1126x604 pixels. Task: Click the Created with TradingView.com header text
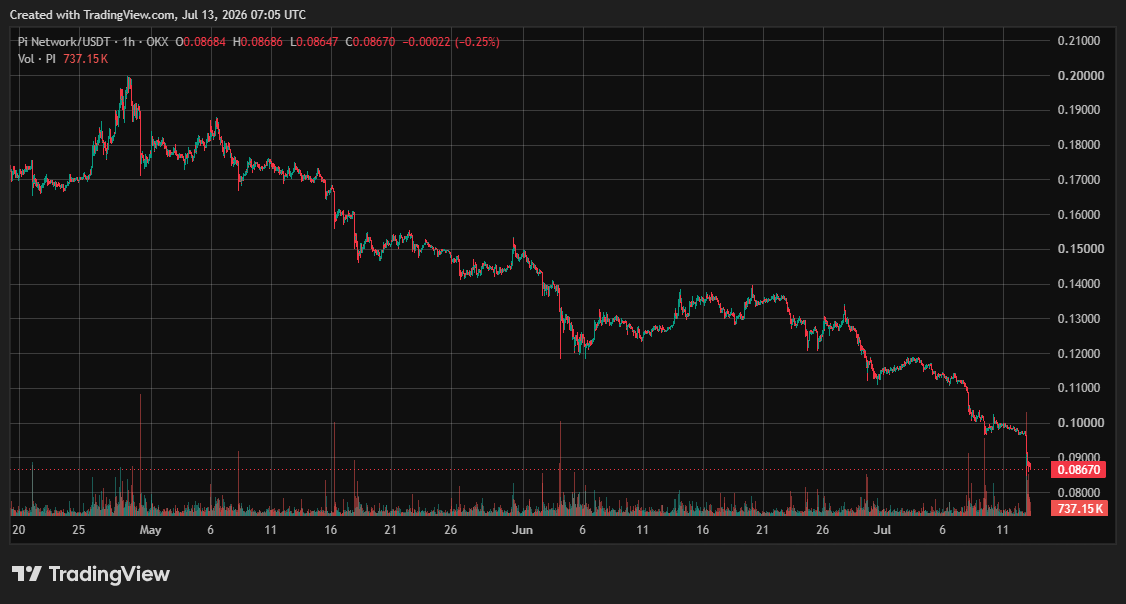click(x=157, y=14)
